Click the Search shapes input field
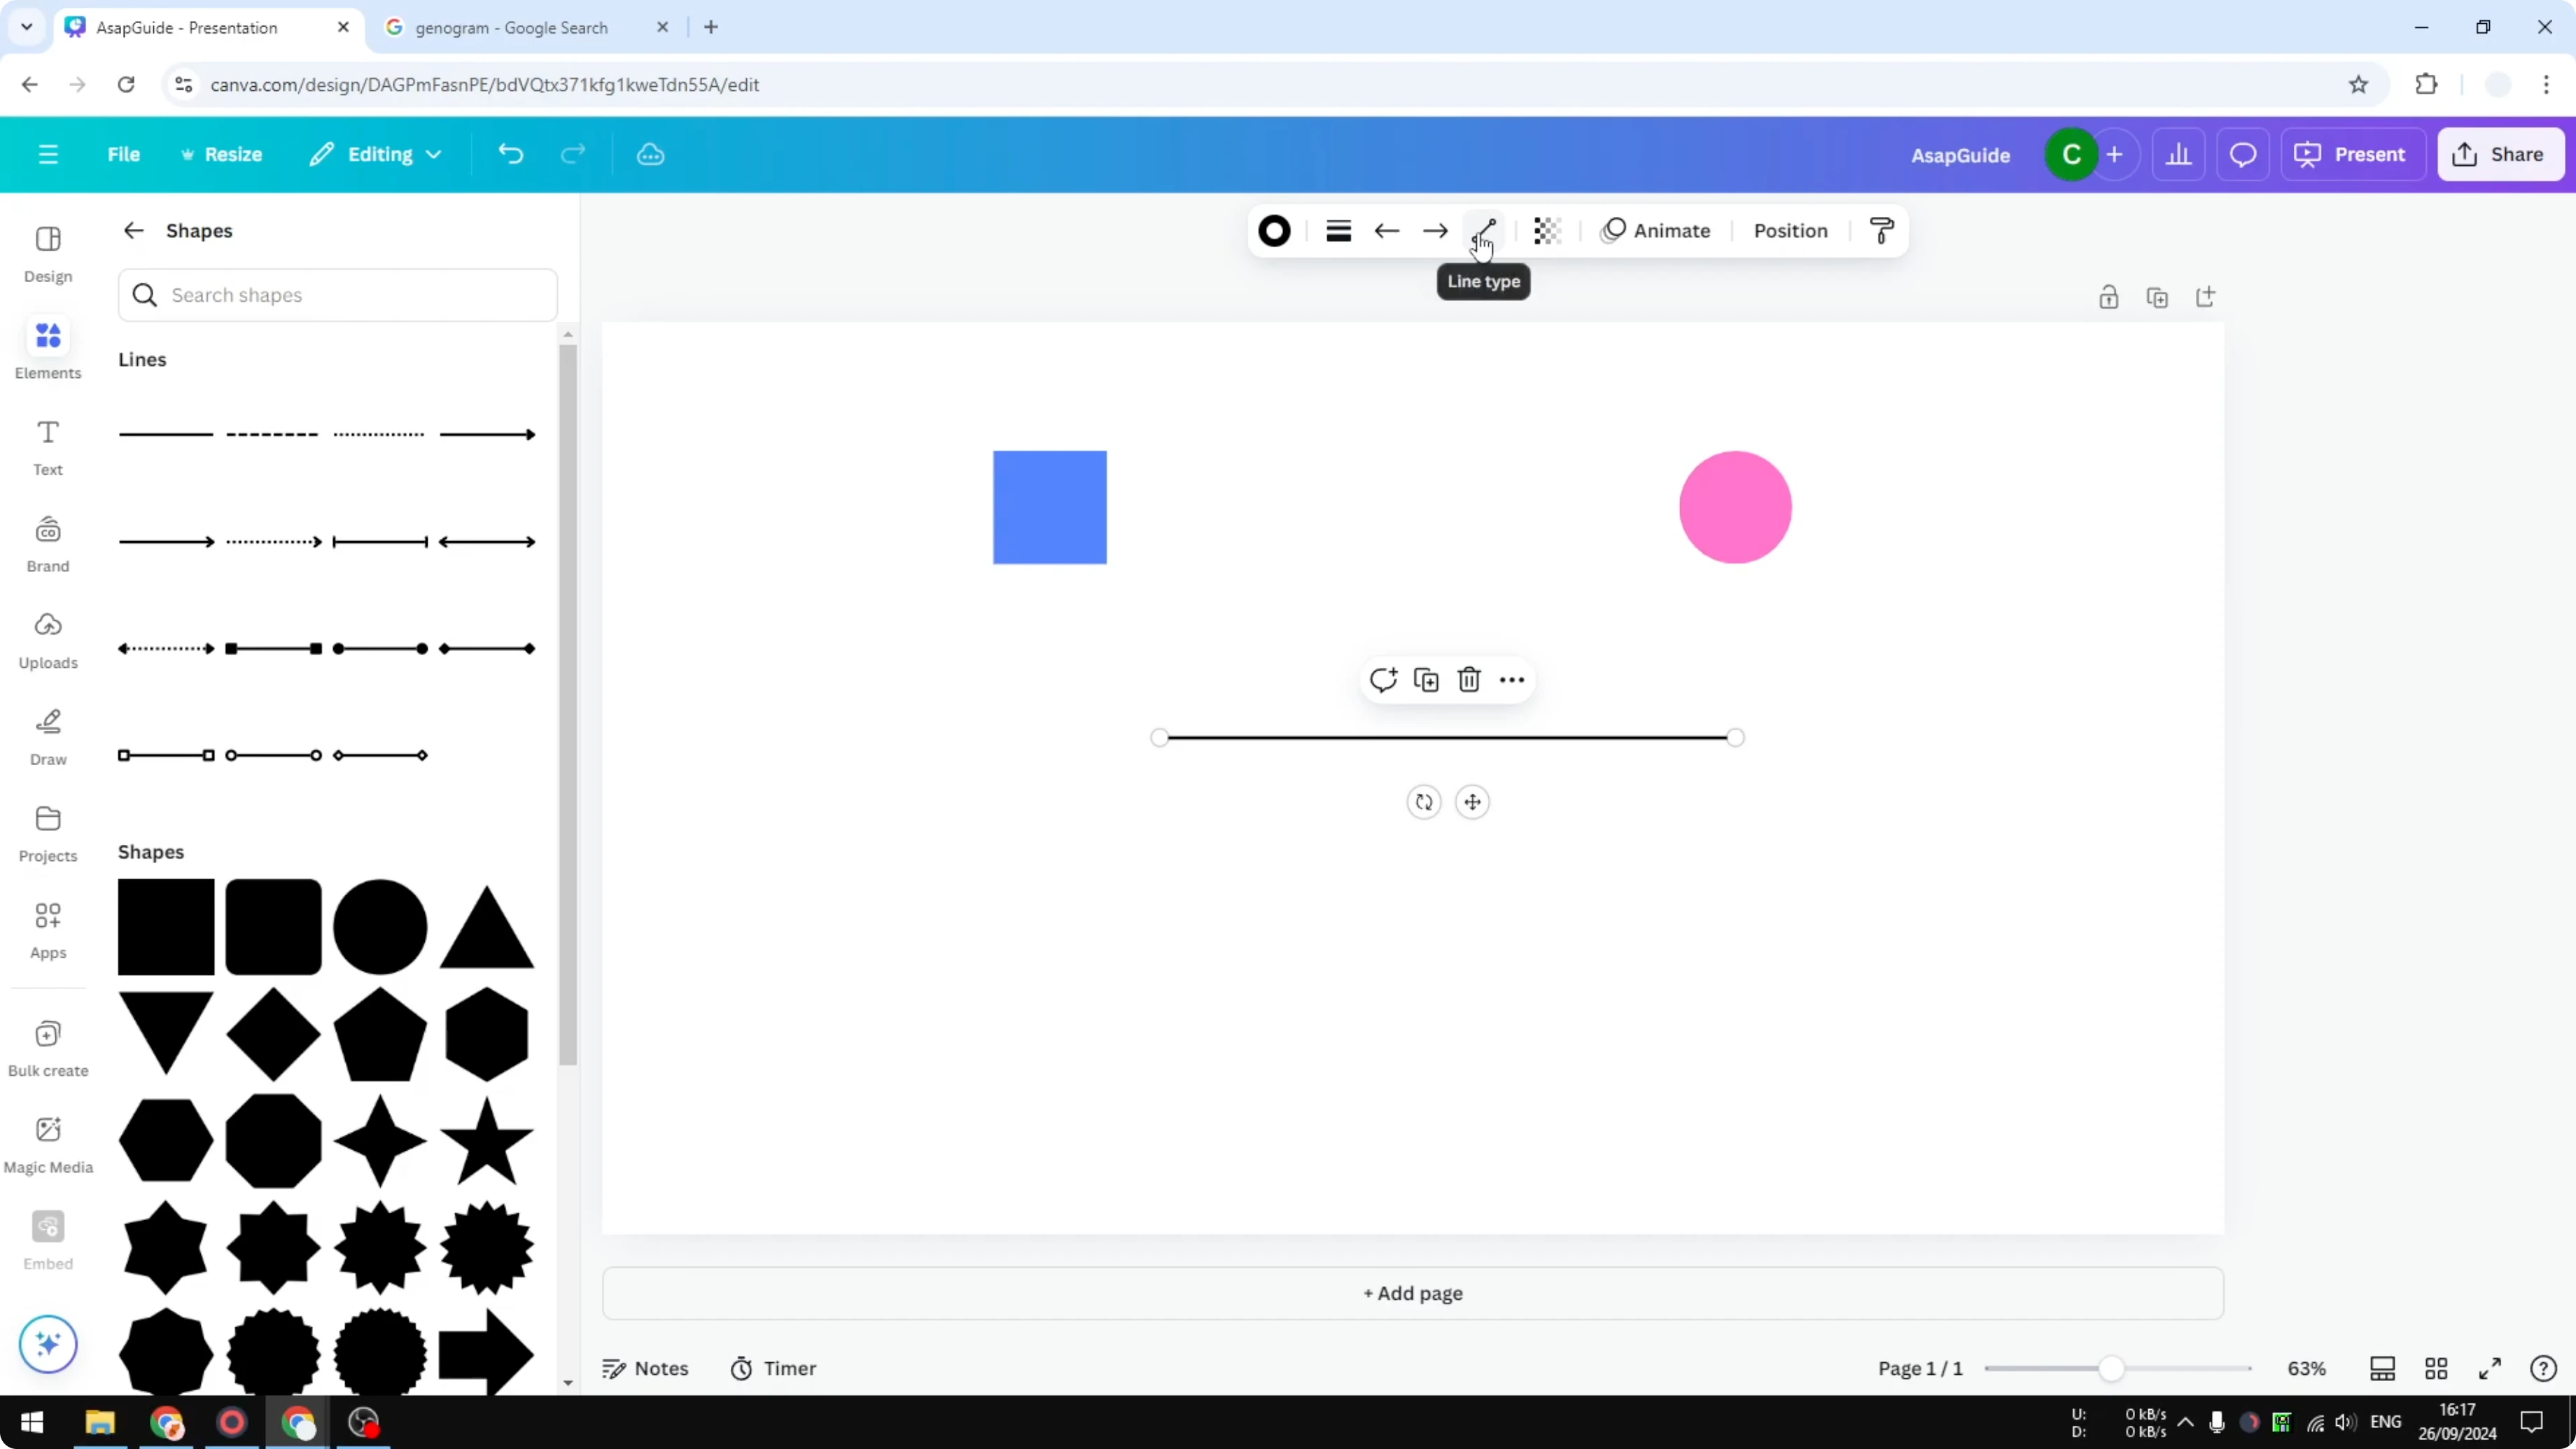The height and width of the screenshot is (1449, 2576). click(x=338, y=295)
